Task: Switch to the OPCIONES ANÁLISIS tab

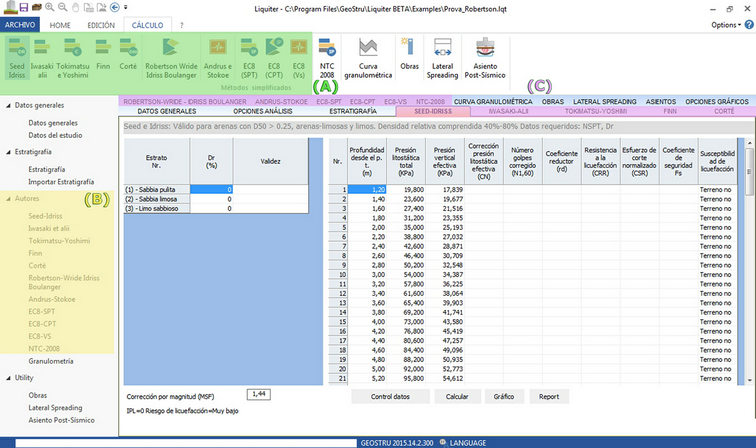Action: [263, 111]
